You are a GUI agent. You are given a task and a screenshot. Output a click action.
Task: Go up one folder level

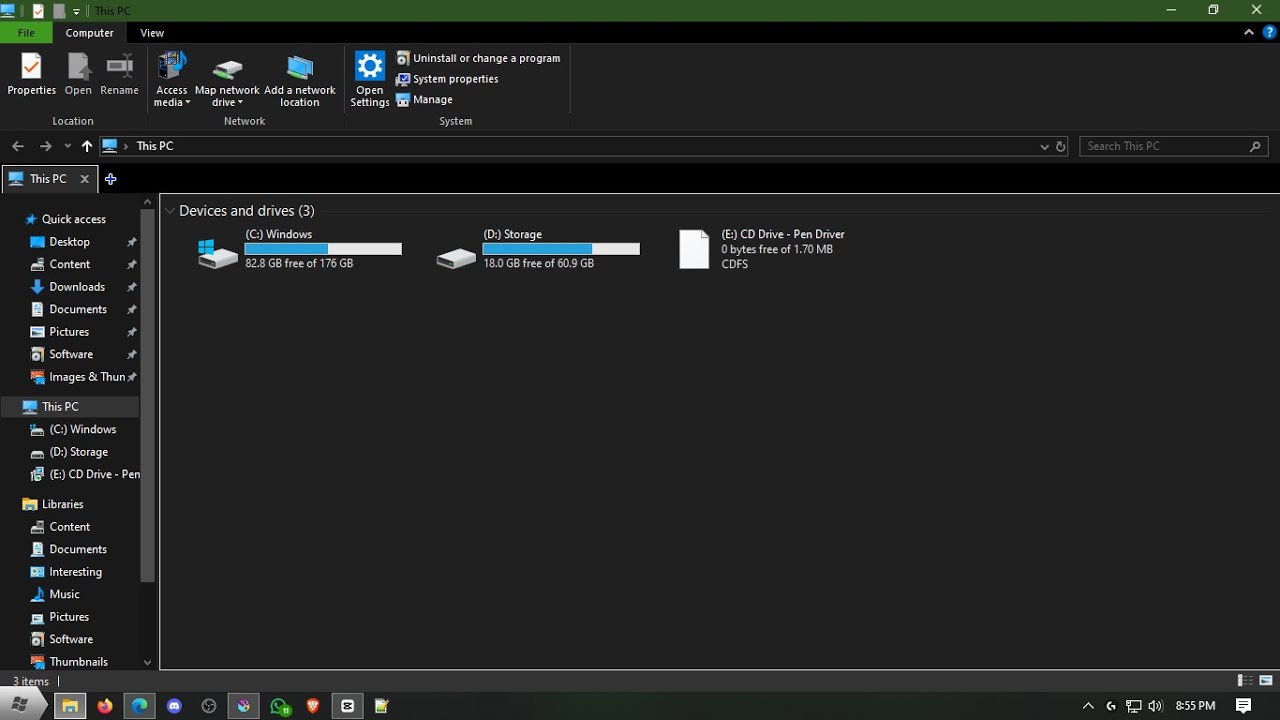coord(87,146)
